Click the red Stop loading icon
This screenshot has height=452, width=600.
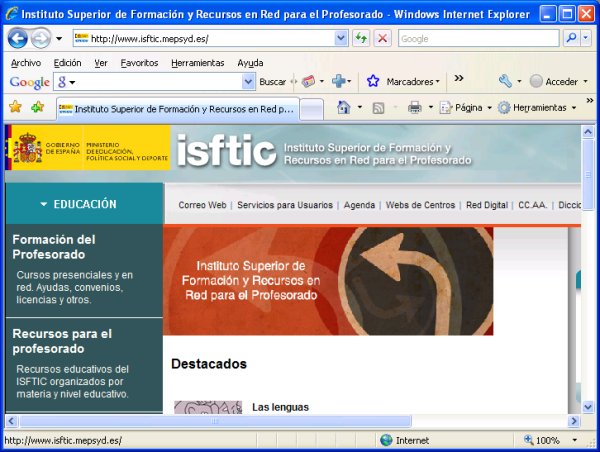(x=382, y=38)
